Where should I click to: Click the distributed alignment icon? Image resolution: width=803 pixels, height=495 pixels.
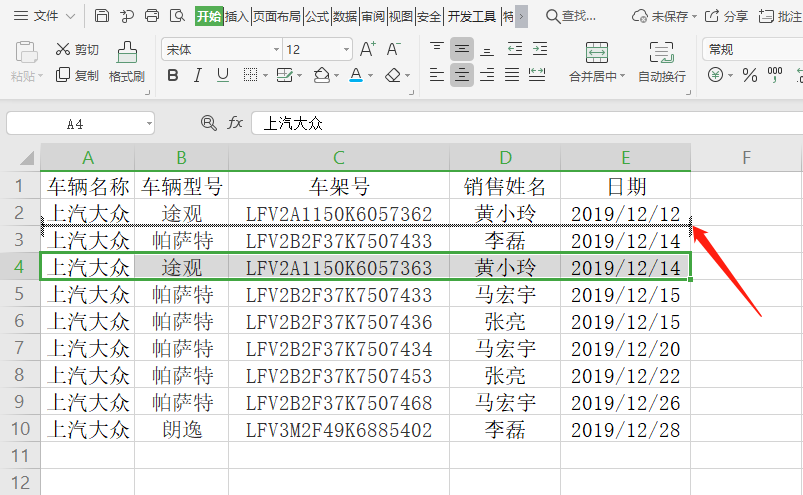pos(537,75)
